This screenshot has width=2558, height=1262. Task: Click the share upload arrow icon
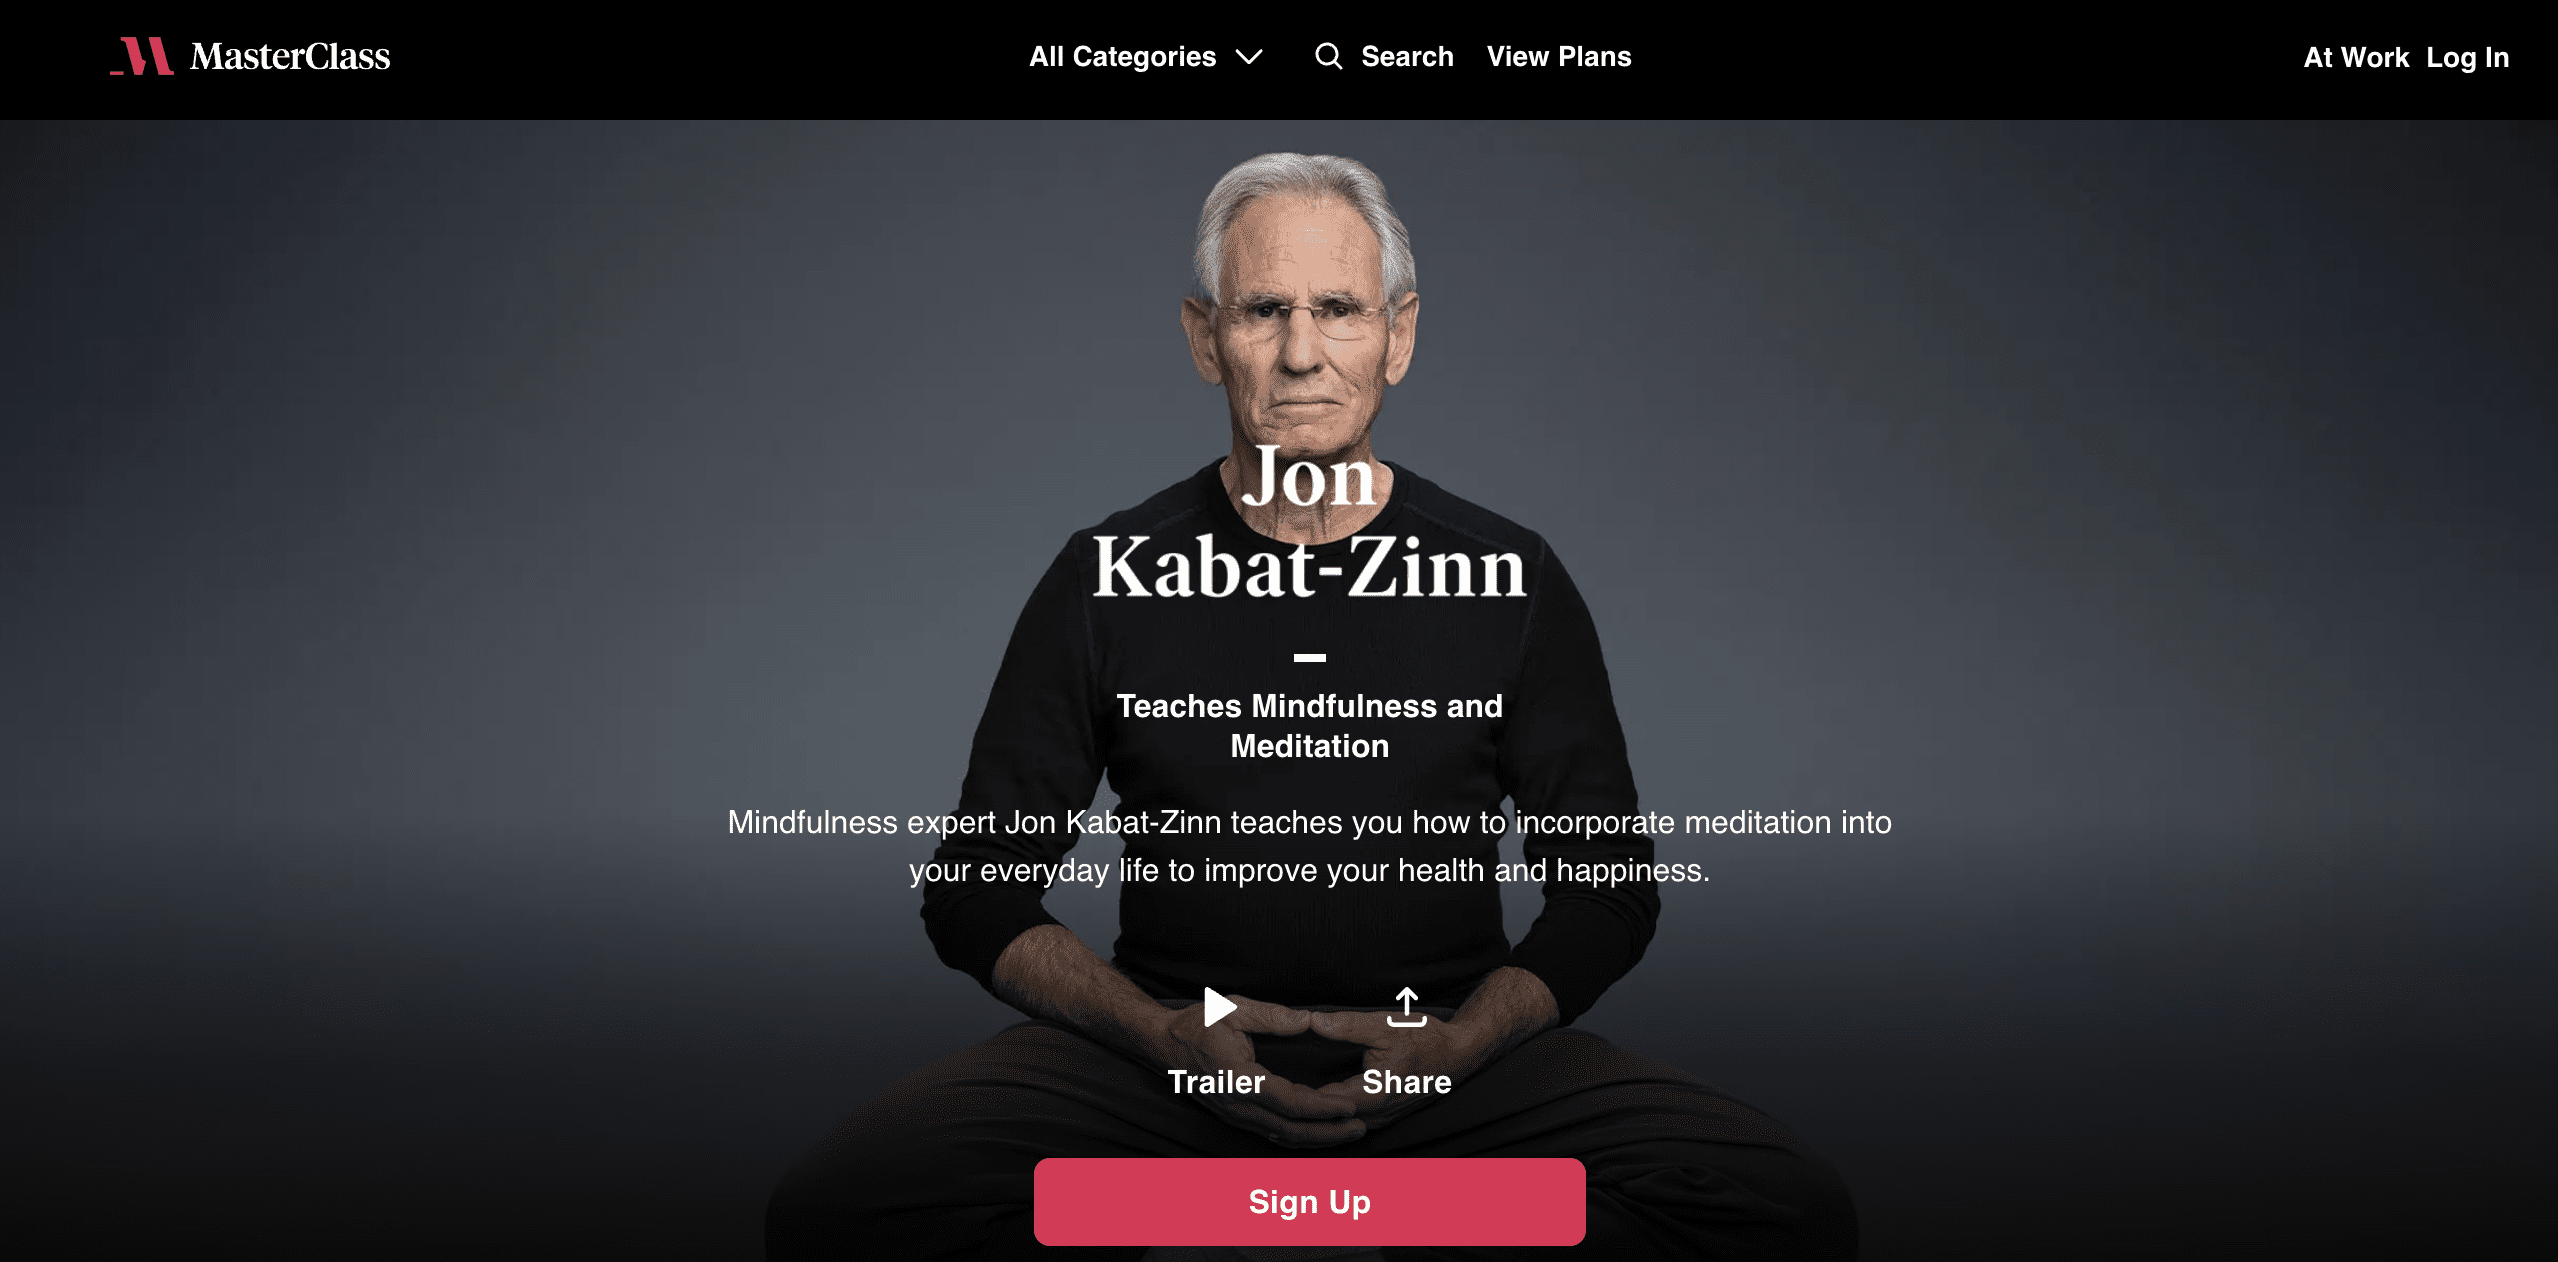tap(1406, 1007)
